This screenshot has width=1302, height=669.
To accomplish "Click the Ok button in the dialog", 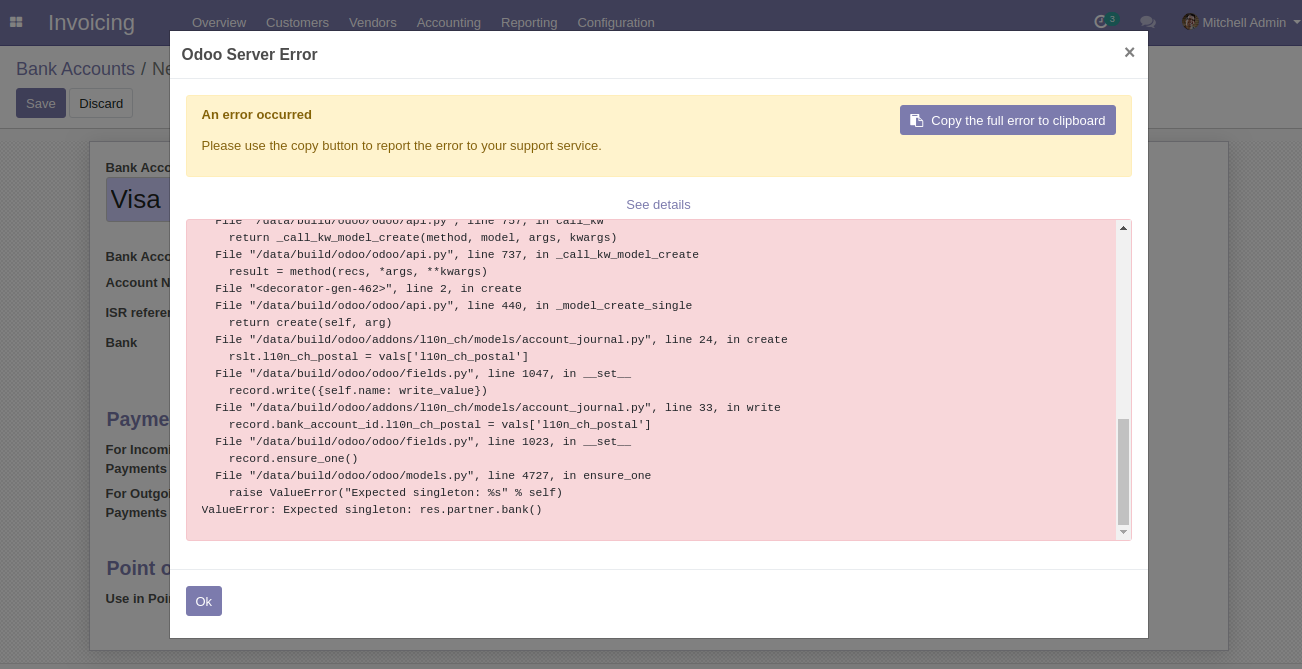I will click(203, 601).
